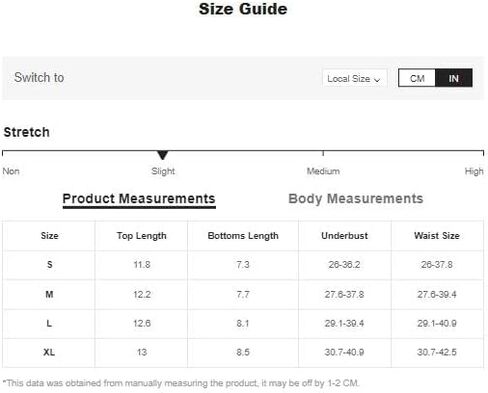Select the IN unit toggle
Viewport: 488px width, 393px height.
[x=454, y=78]
